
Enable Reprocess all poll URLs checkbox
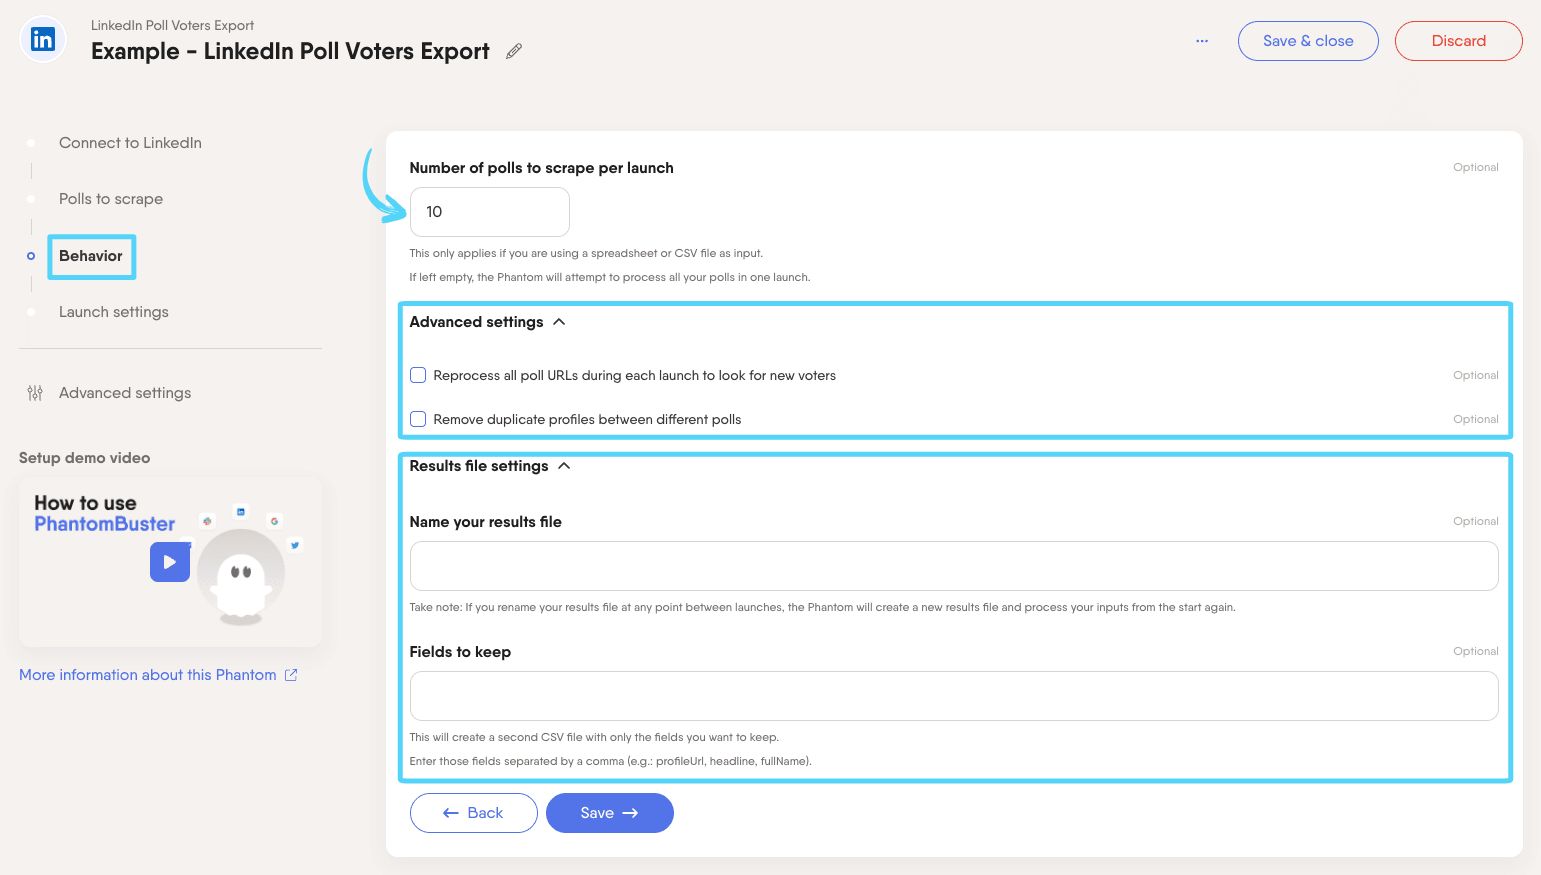[418, 375]
